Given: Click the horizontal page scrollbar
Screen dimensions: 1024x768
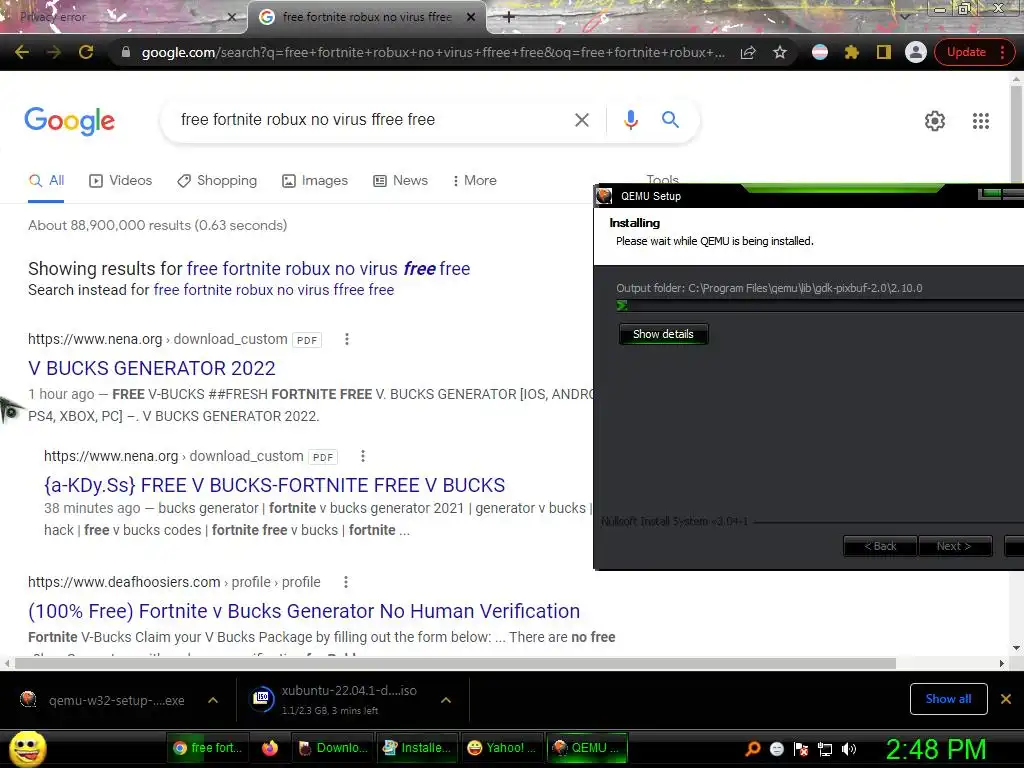Looking at the screenshot, I should [455, 664].
